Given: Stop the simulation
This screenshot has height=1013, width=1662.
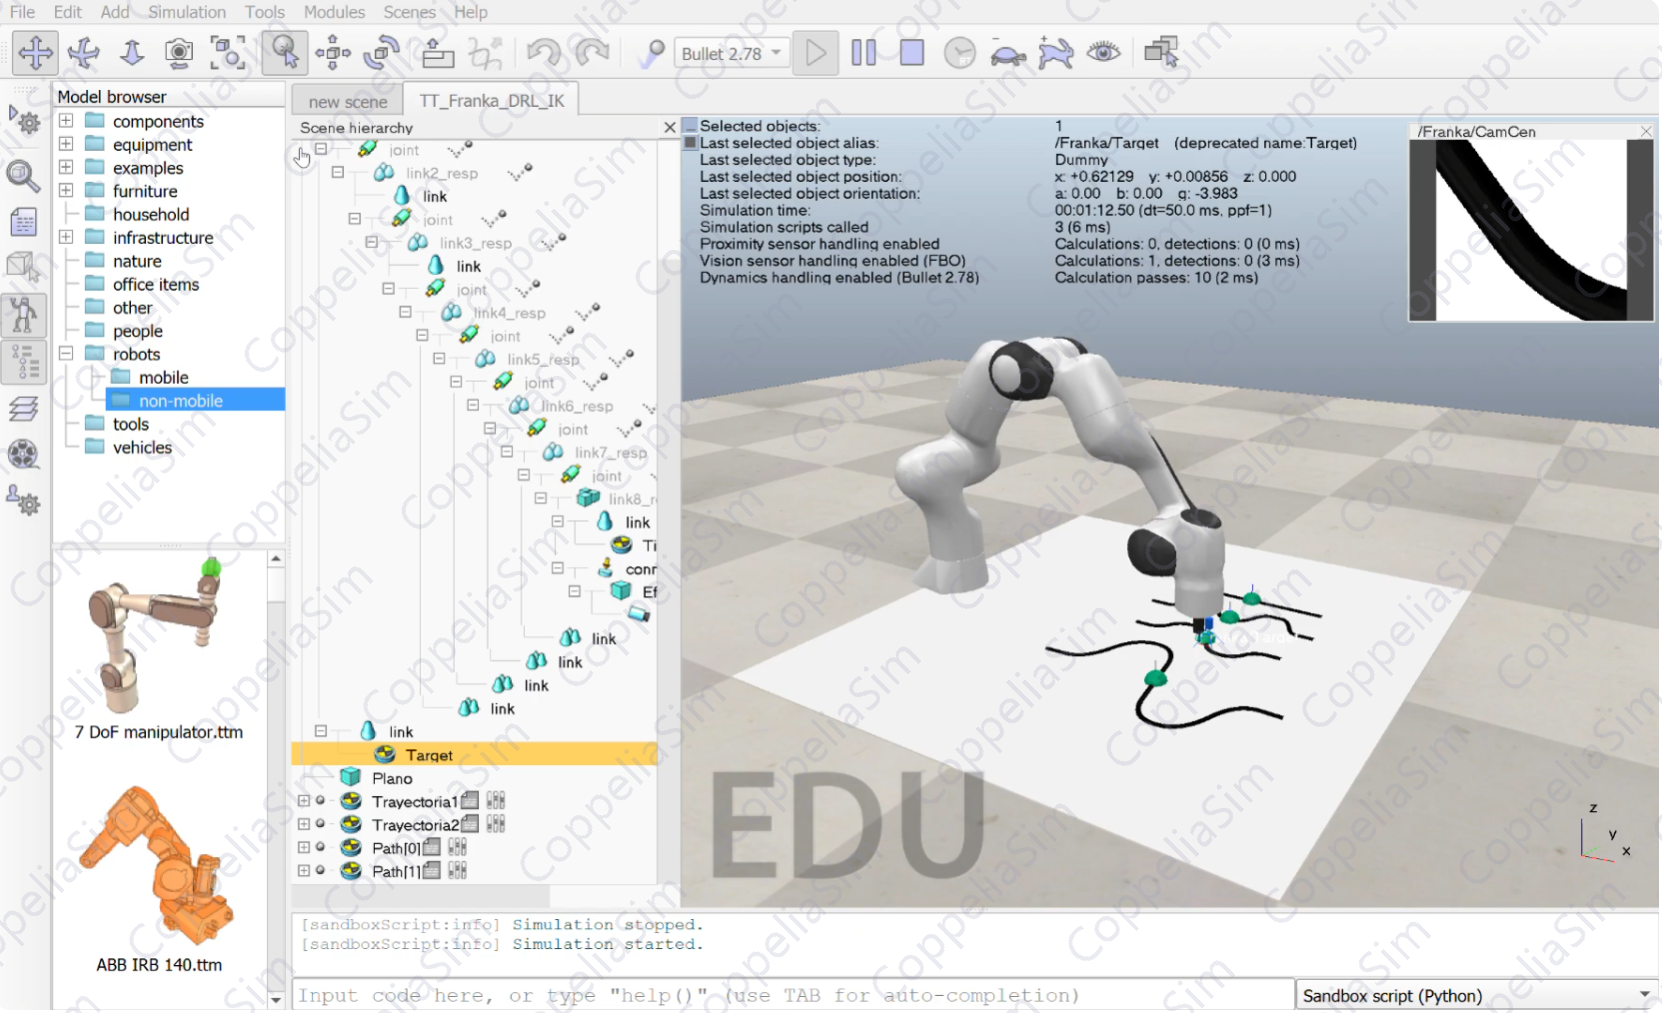Looking at the screenshot, I should (912, 52).
